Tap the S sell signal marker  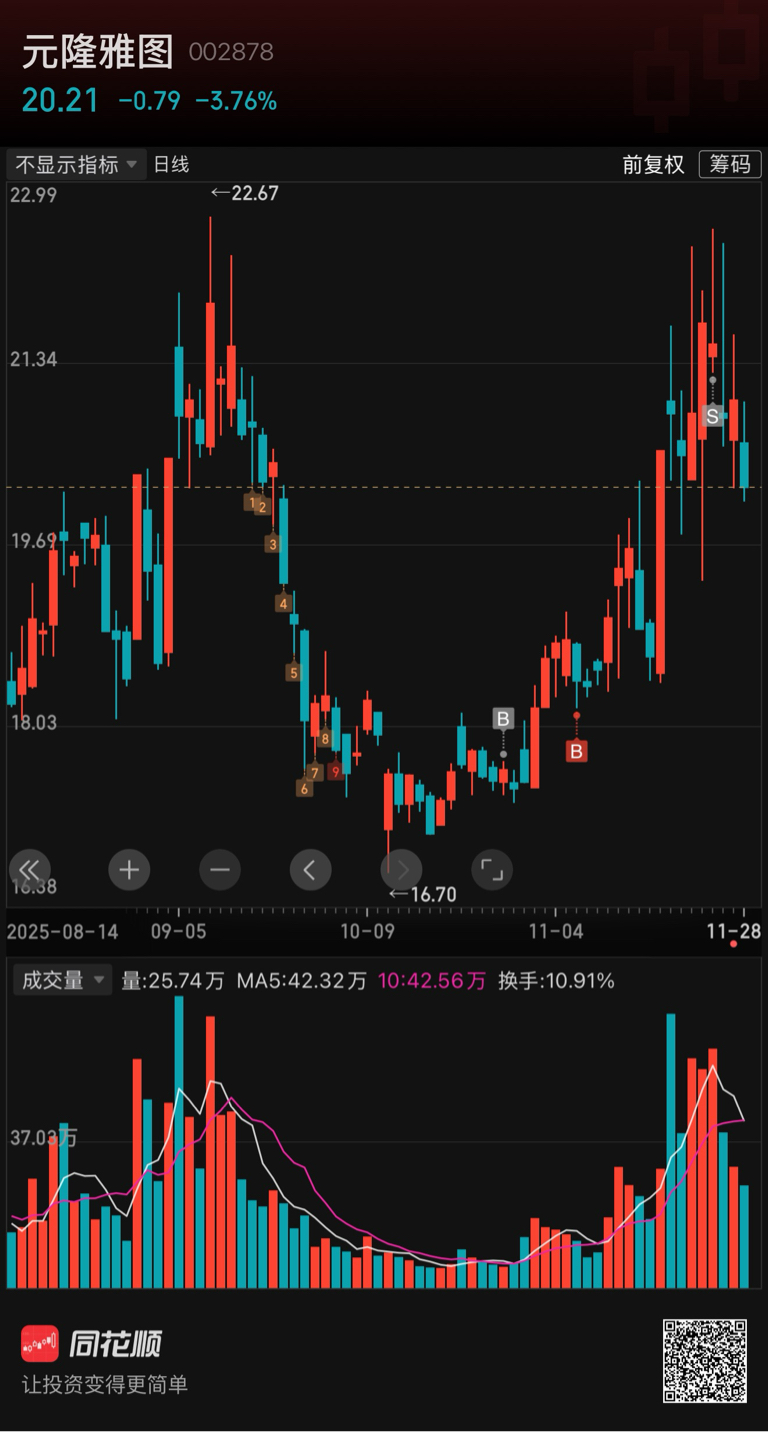tap(712, 415)
